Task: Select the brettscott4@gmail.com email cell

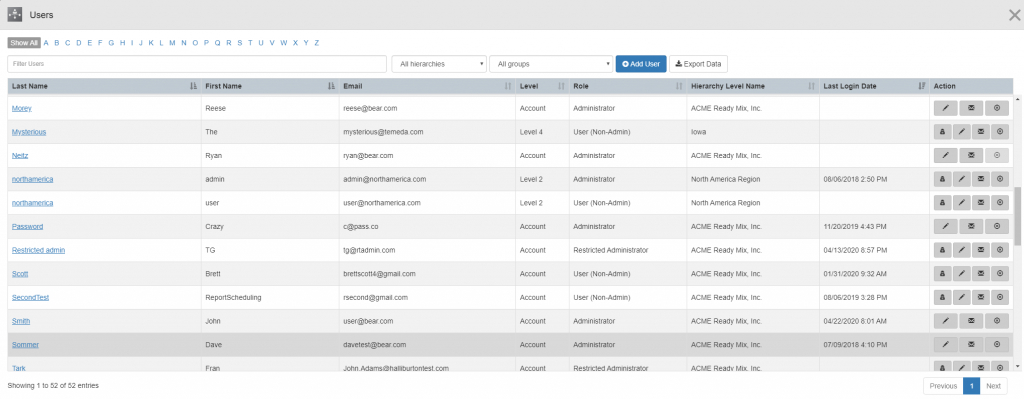Action: [428, 274]
